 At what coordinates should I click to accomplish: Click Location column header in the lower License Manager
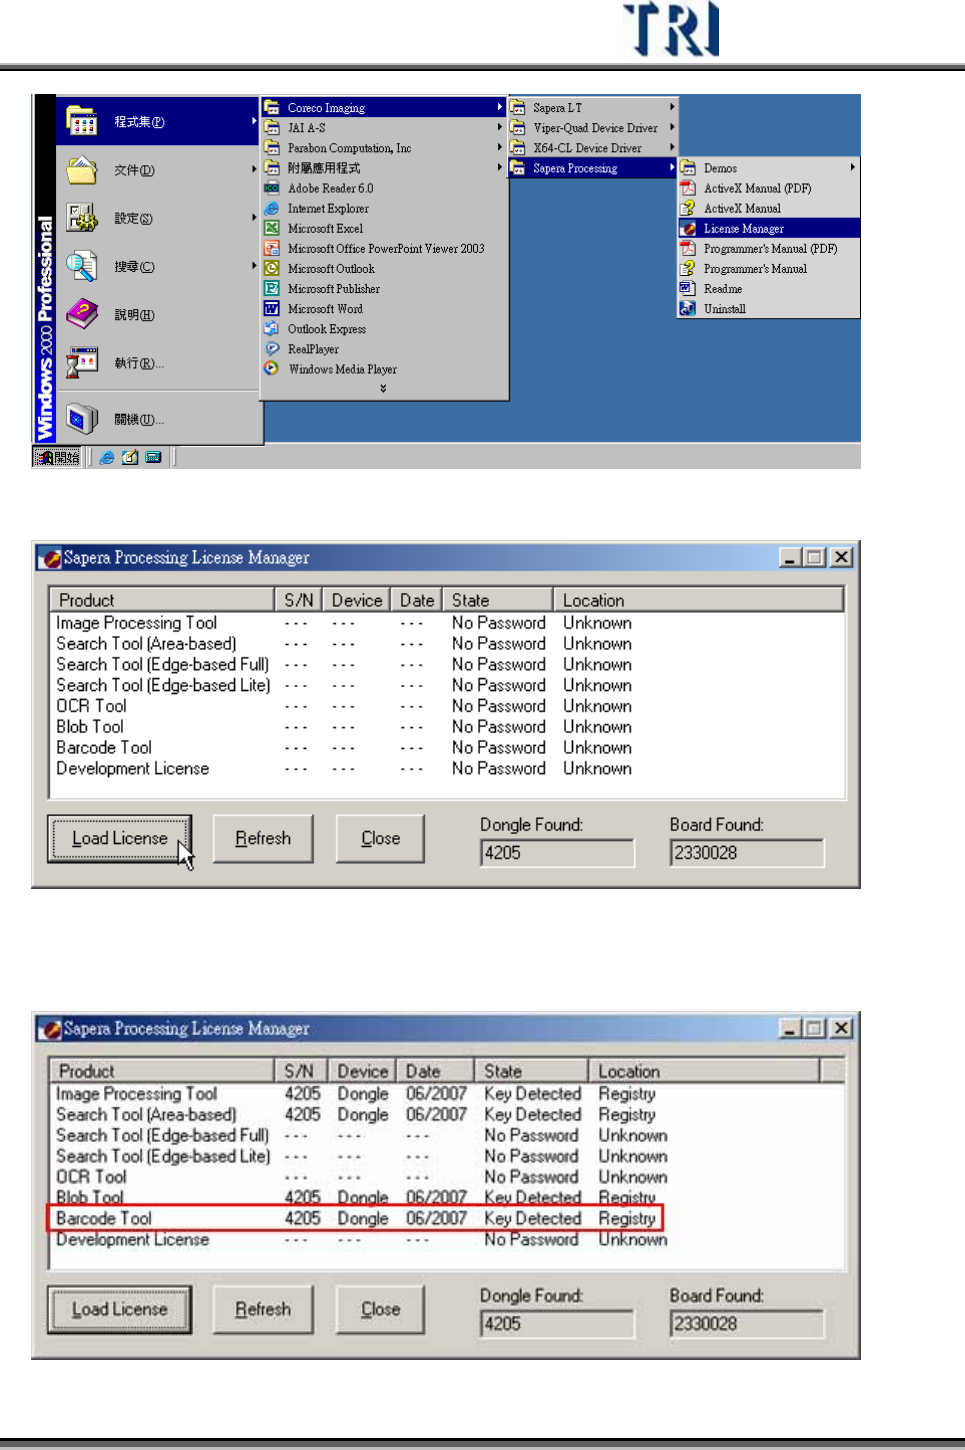(704, 1071)
